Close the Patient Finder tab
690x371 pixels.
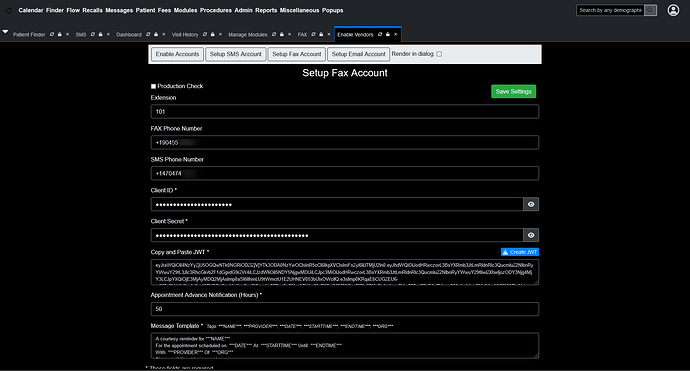(67, 34)
